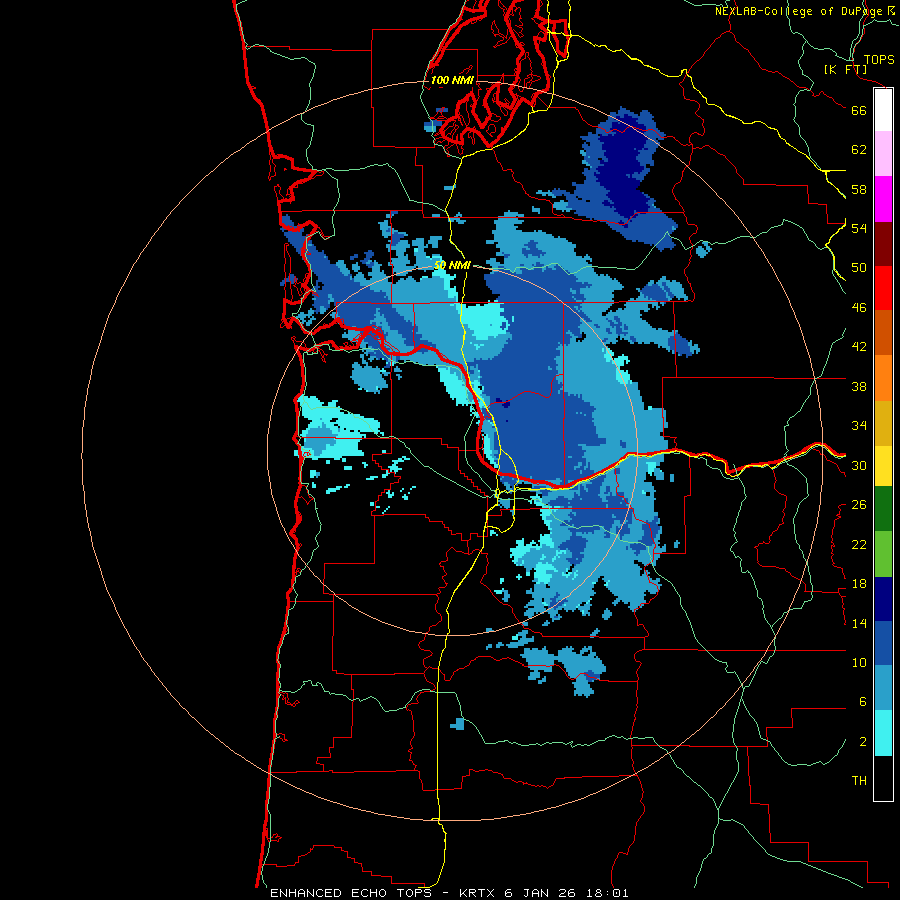The width and height of the screenshot is (900, 900).
Task: Click the '2' legend value label
Action: point(863,742)
